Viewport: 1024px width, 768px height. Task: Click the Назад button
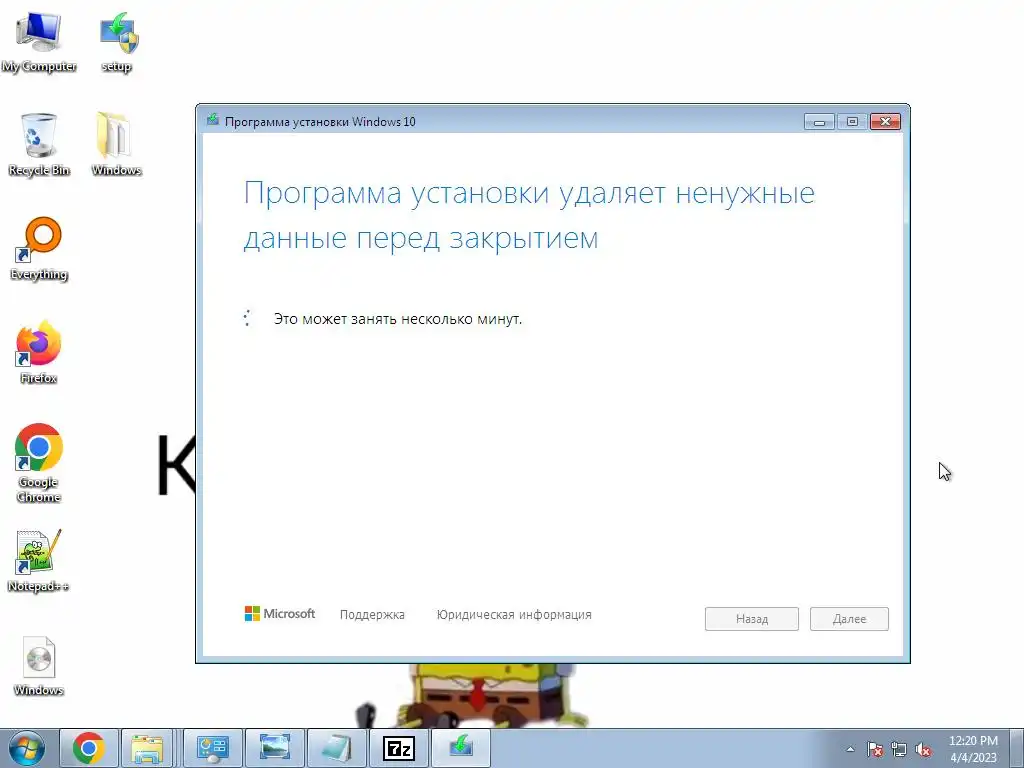(x=752, y=618)
